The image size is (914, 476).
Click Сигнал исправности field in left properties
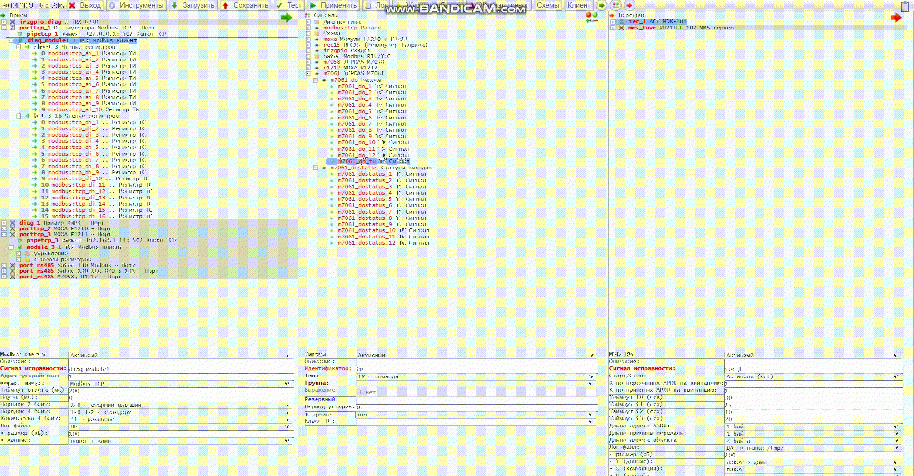tap(181, 369)
